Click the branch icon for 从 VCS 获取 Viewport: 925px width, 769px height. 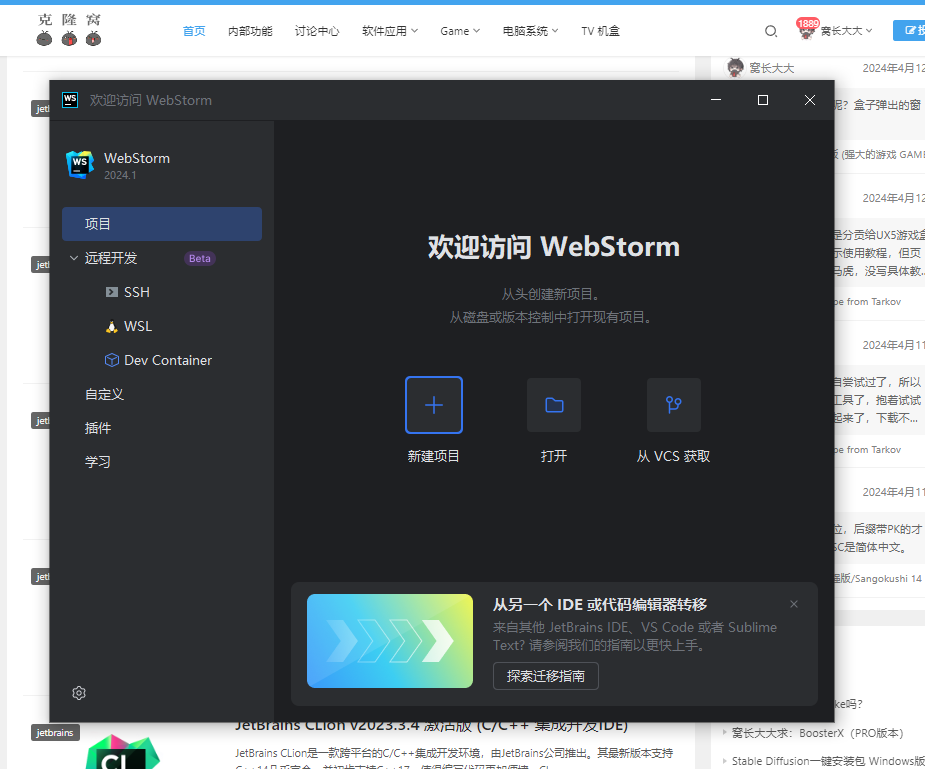pyautogui.click(x=674, y=405)
